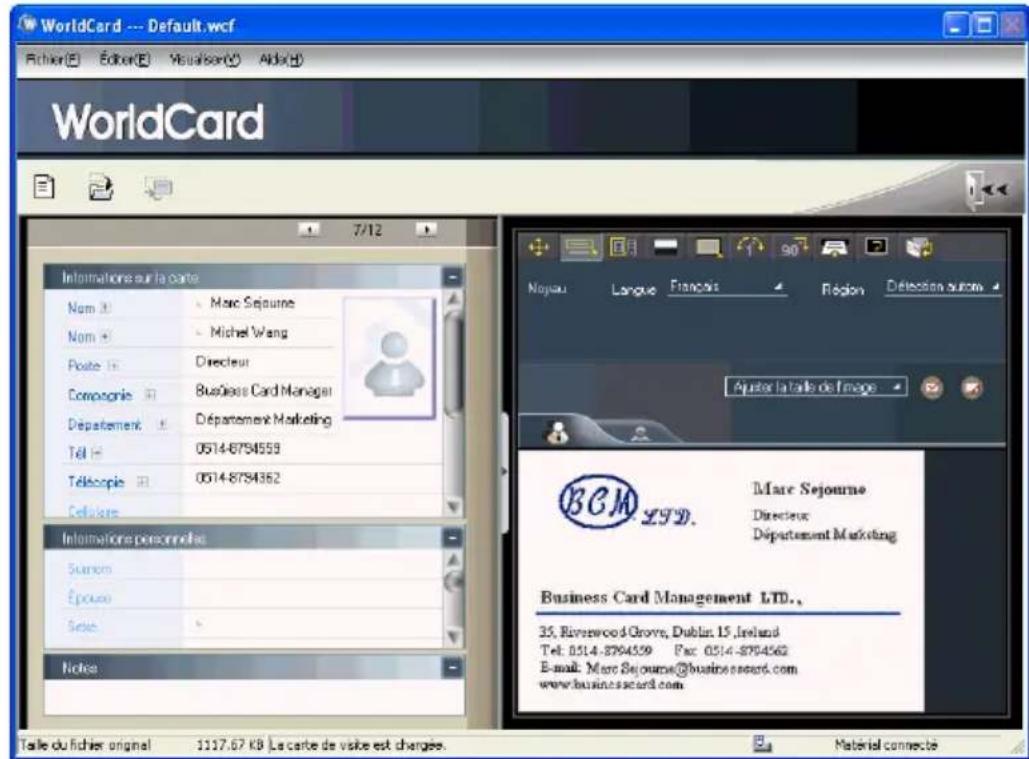Click the scanner icon in image toolbar
Viewport: 1029px width, 759px height.
pyautogui.click(x=834, y=247)
